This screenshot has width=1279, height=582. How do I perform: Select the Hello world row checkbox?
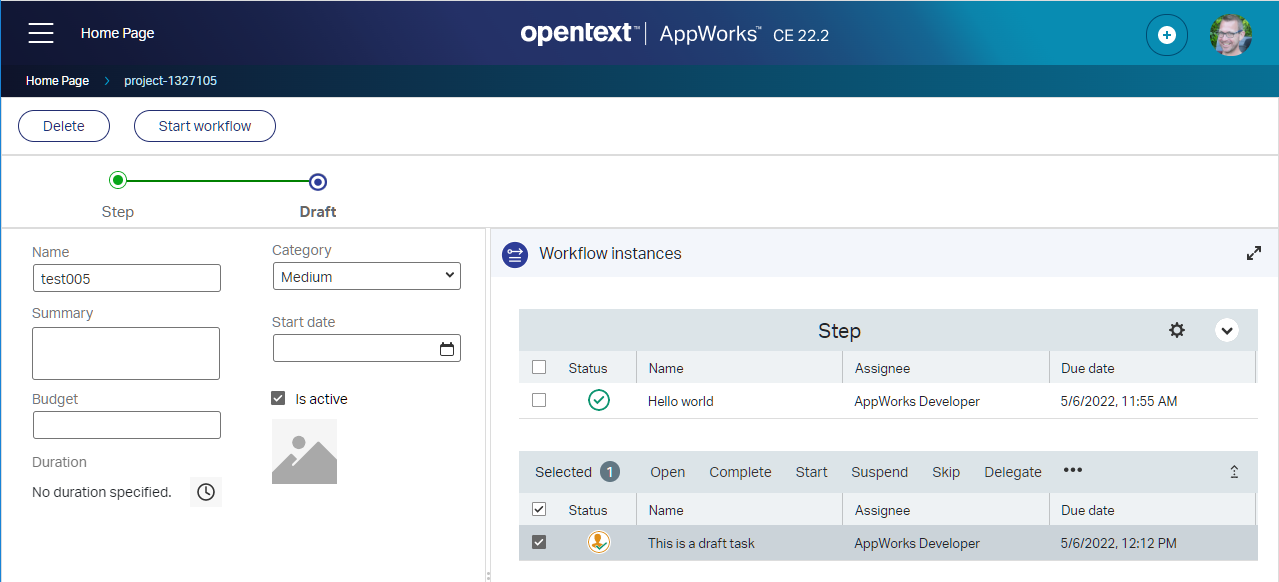pos(539,400)
